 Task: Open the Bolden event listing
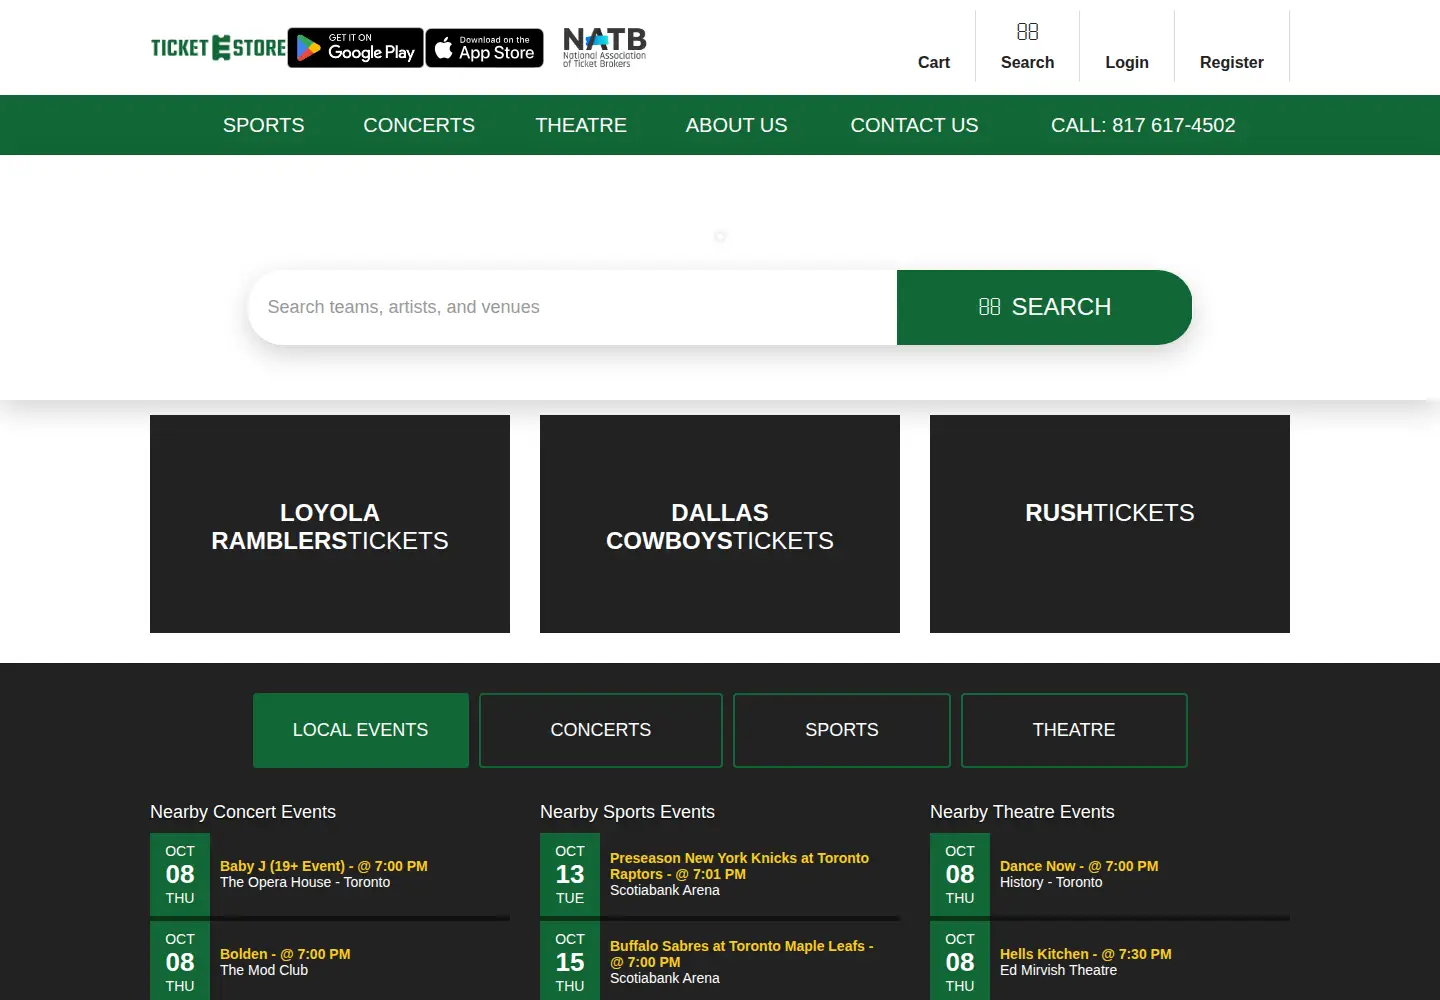pos(285,954)
